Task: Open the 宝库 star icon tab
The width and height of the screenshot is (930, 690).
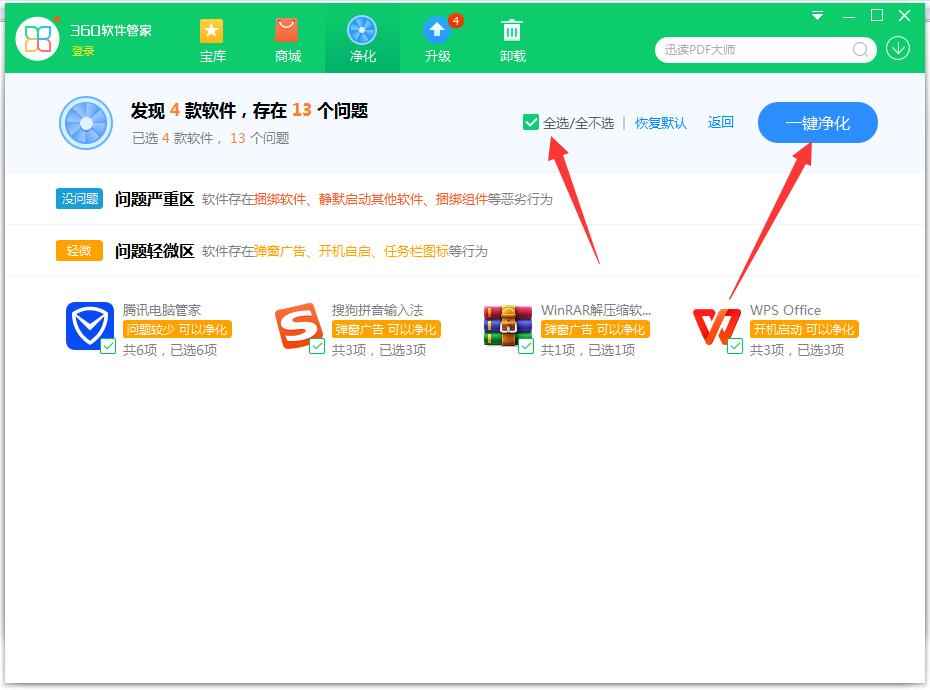Action: (212, 40)
